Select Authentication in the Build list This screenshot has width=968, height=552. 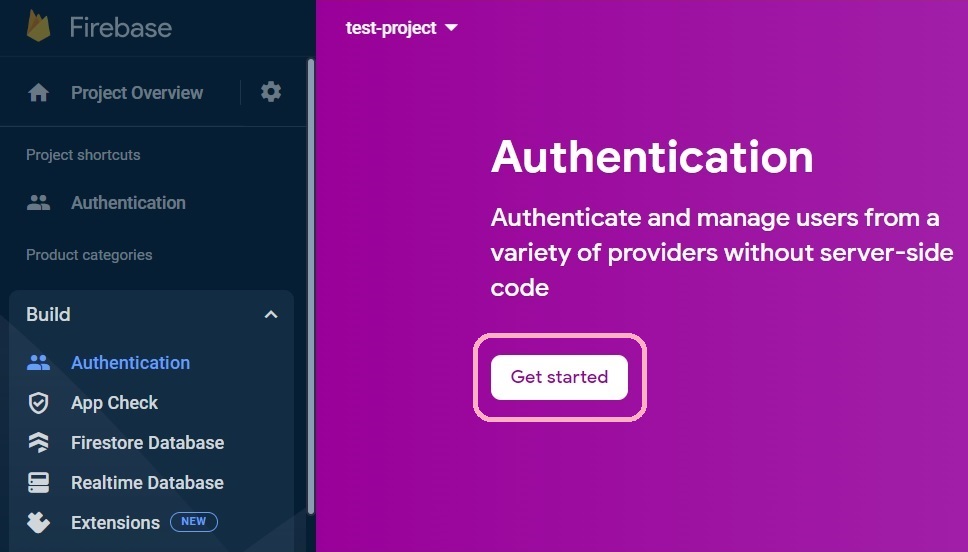click(130, 362)
